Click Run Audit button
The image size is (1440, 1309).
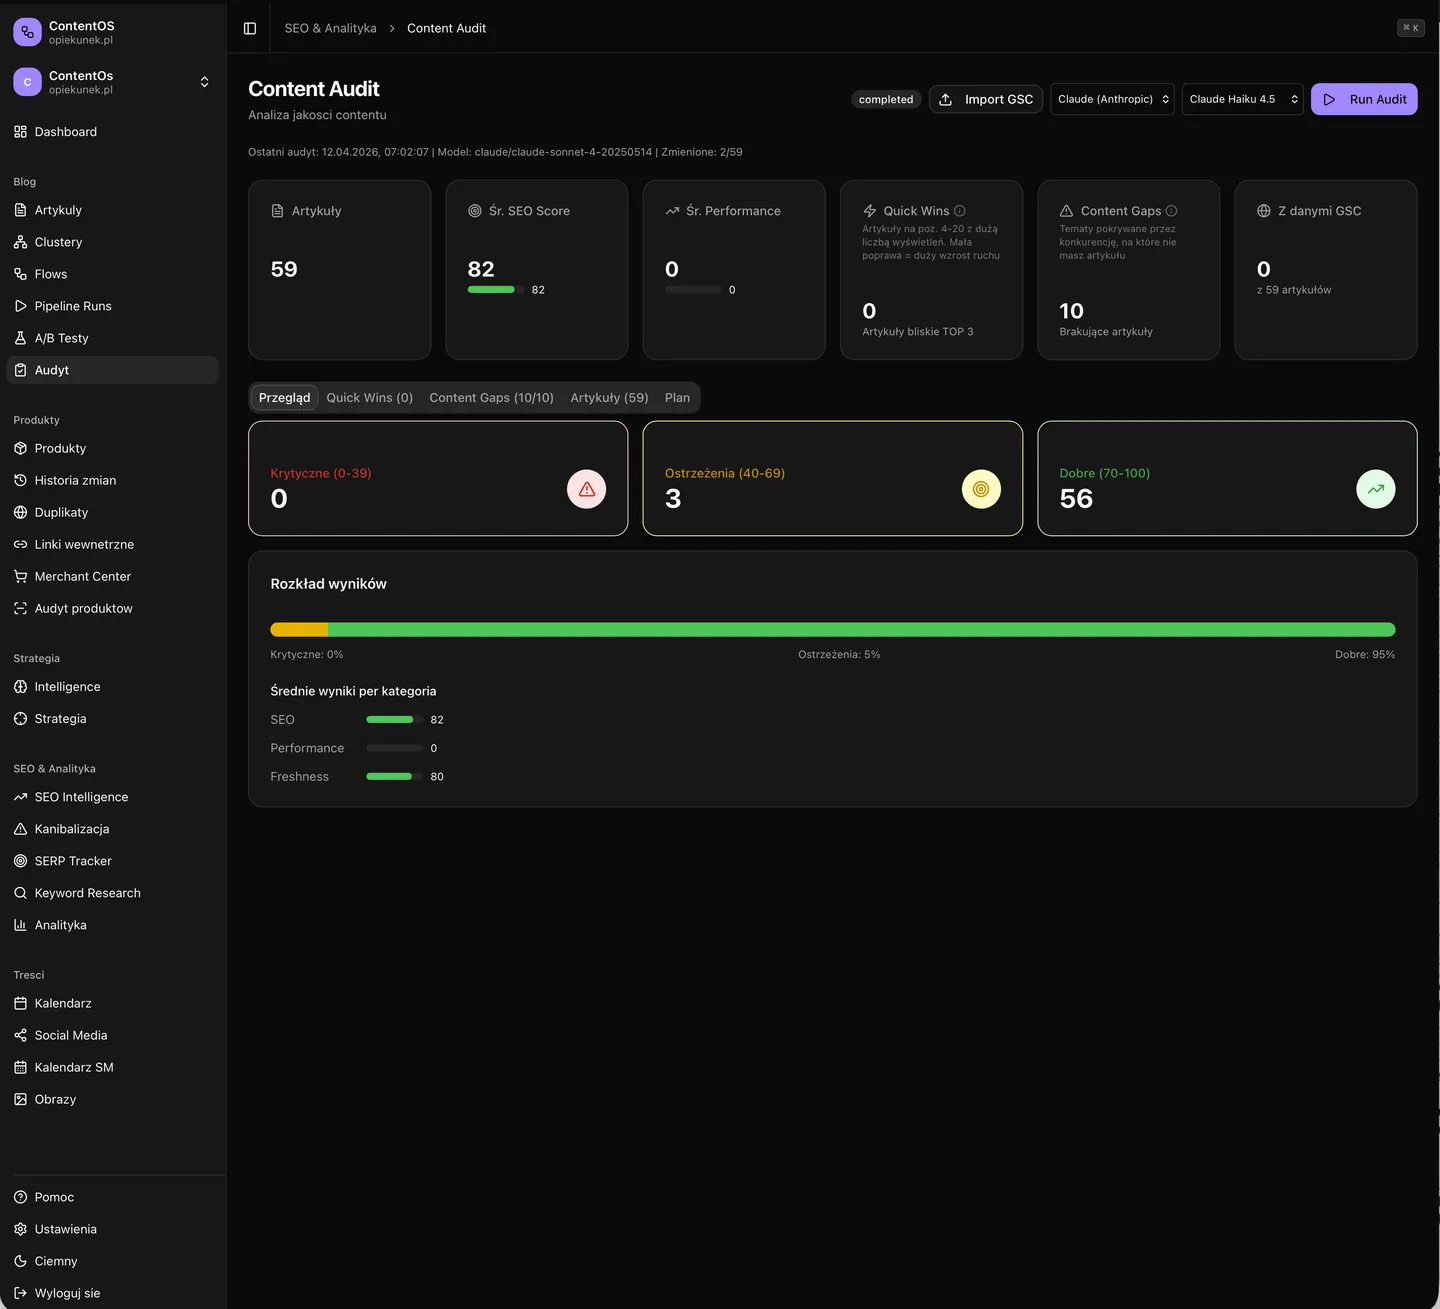[x=1364, y=99]
